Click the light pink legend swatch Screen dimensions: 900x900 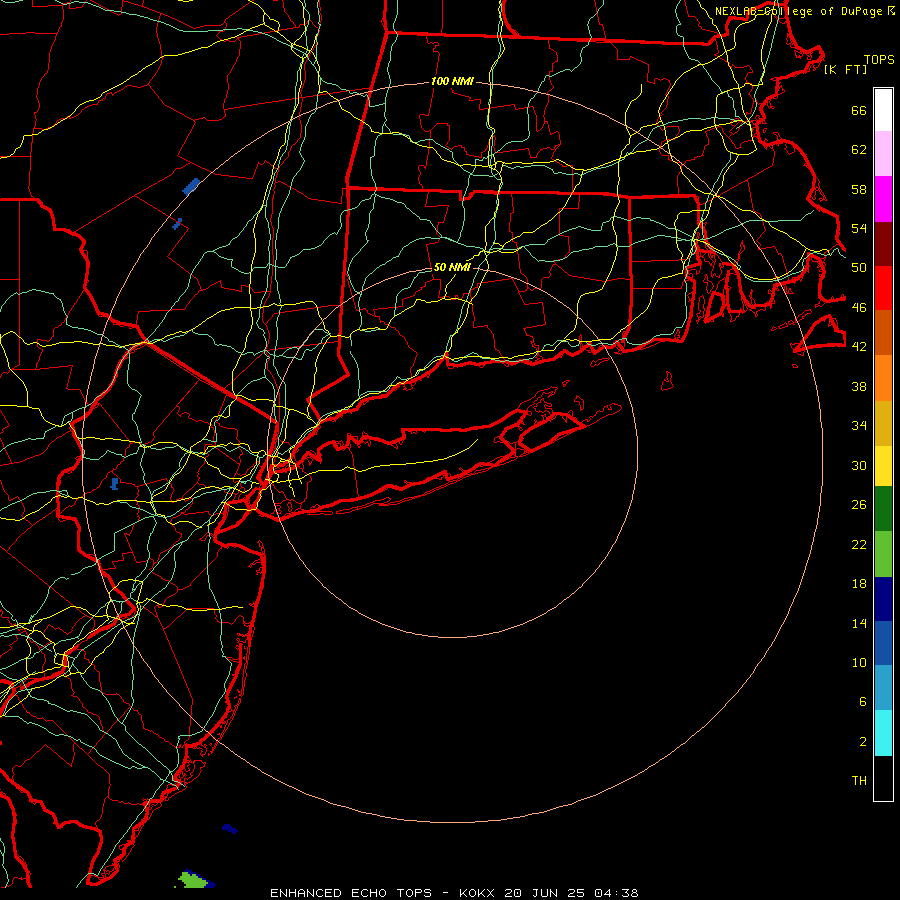pyautogui.click(x=883, y=154)
